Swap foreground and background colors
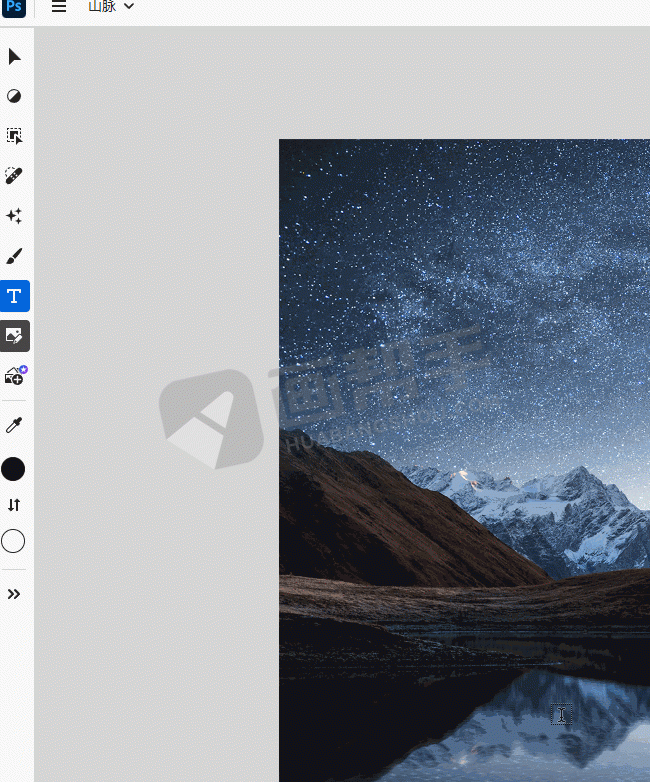The image size is (650, 782). [x=14, y=505]
